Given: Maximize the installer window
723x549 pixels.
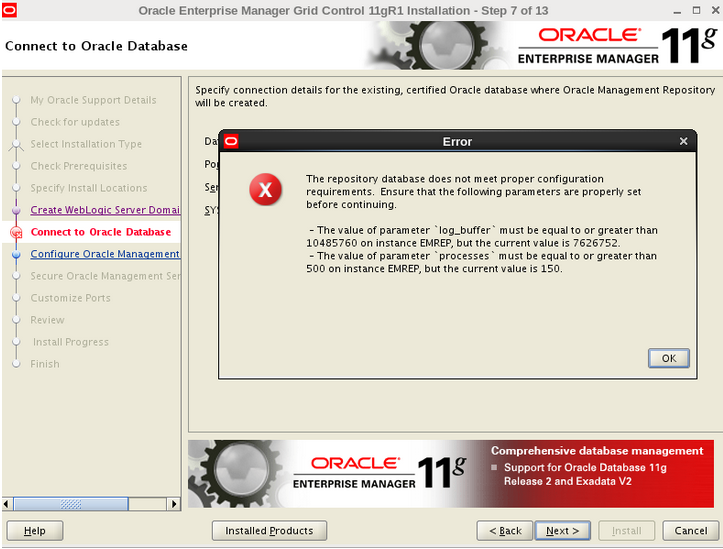Looking at the screenshot, I should (x=696, y=10).
